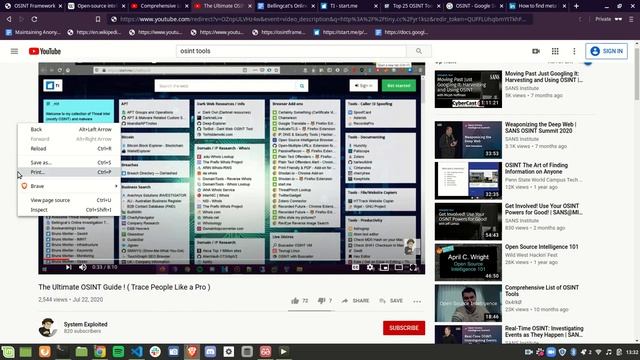Close the OSINT Framework tab
Image resolution: width=640 pixels, height=360 pixels.
(60, 6)
